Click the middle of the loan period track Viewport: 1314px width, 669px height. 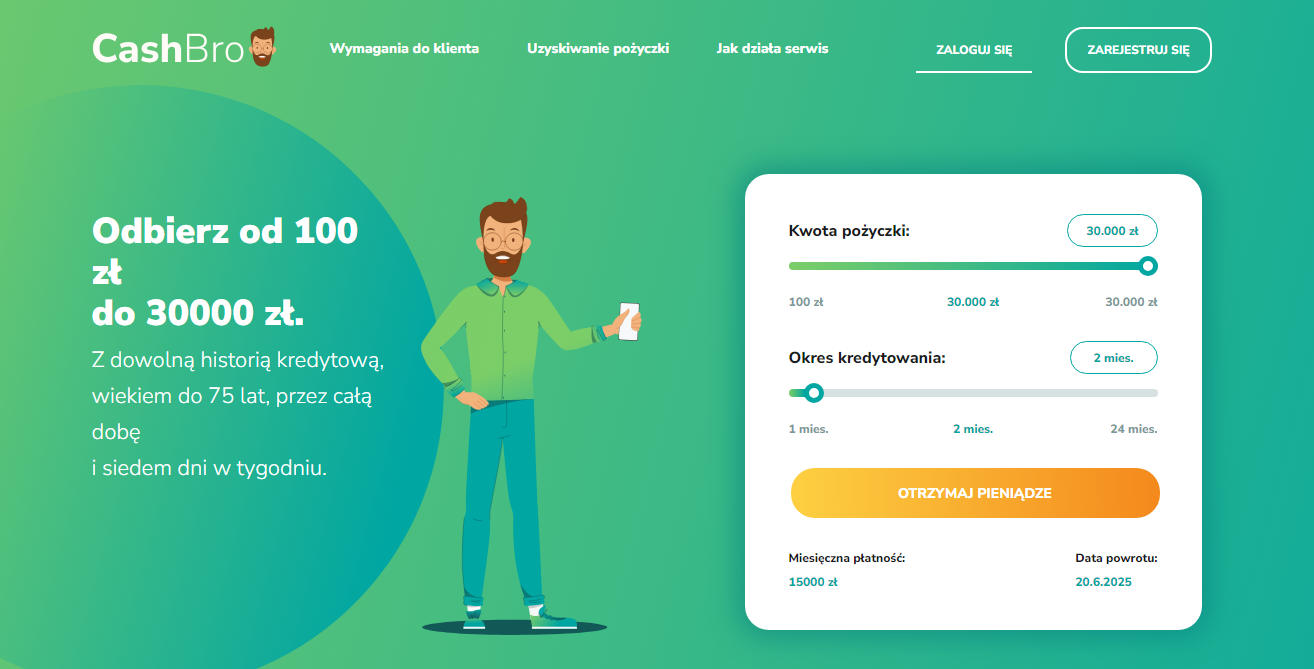[x=973, y=393]
